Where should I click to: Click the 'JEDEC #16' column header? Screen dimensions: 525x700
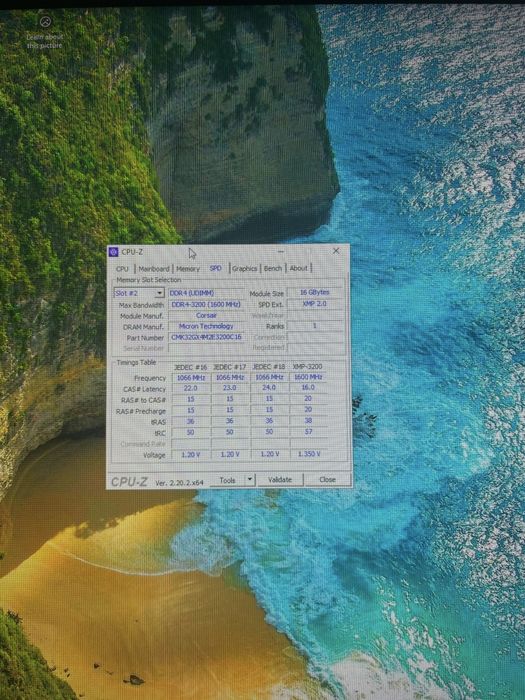pyautogui.click(x=191, y=367)
